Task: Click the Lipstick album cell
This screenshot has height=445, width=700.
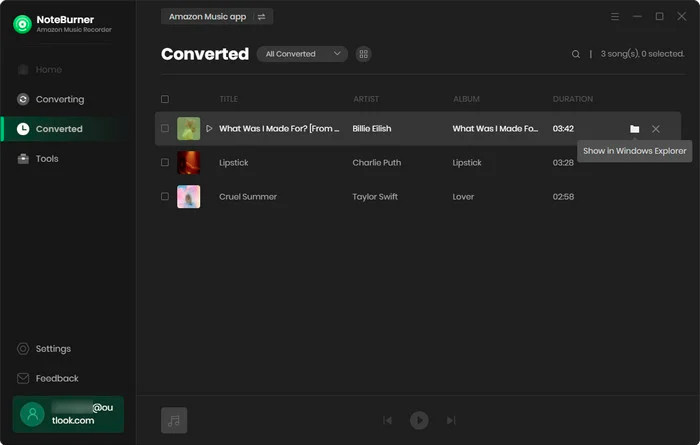Action: [x=467, y=162]
